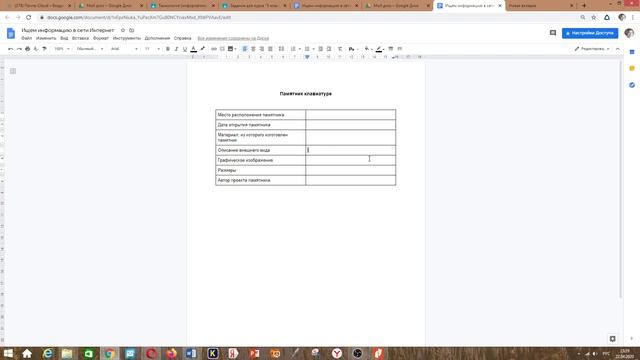The height and width of the screenshot is (360, 640).
Task: Open Windows Start menu
Action: 7,353
